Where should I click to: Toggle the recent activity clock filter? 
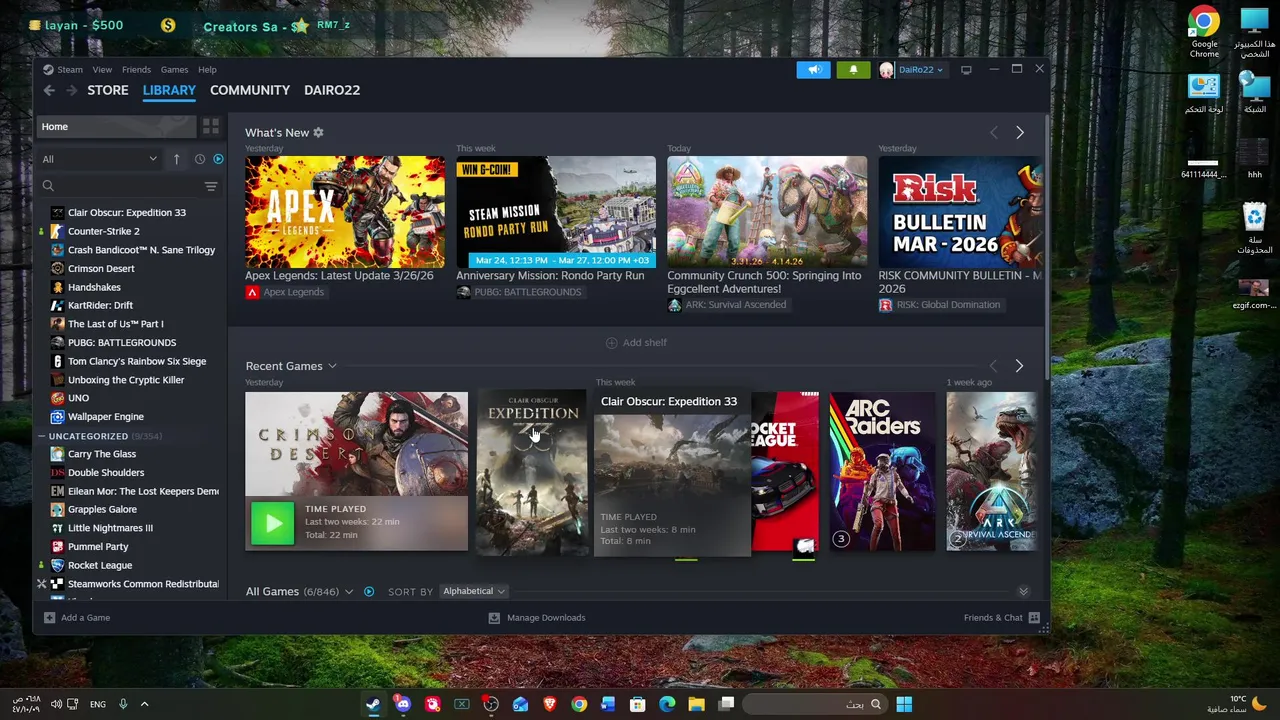(x=200, y=159)
